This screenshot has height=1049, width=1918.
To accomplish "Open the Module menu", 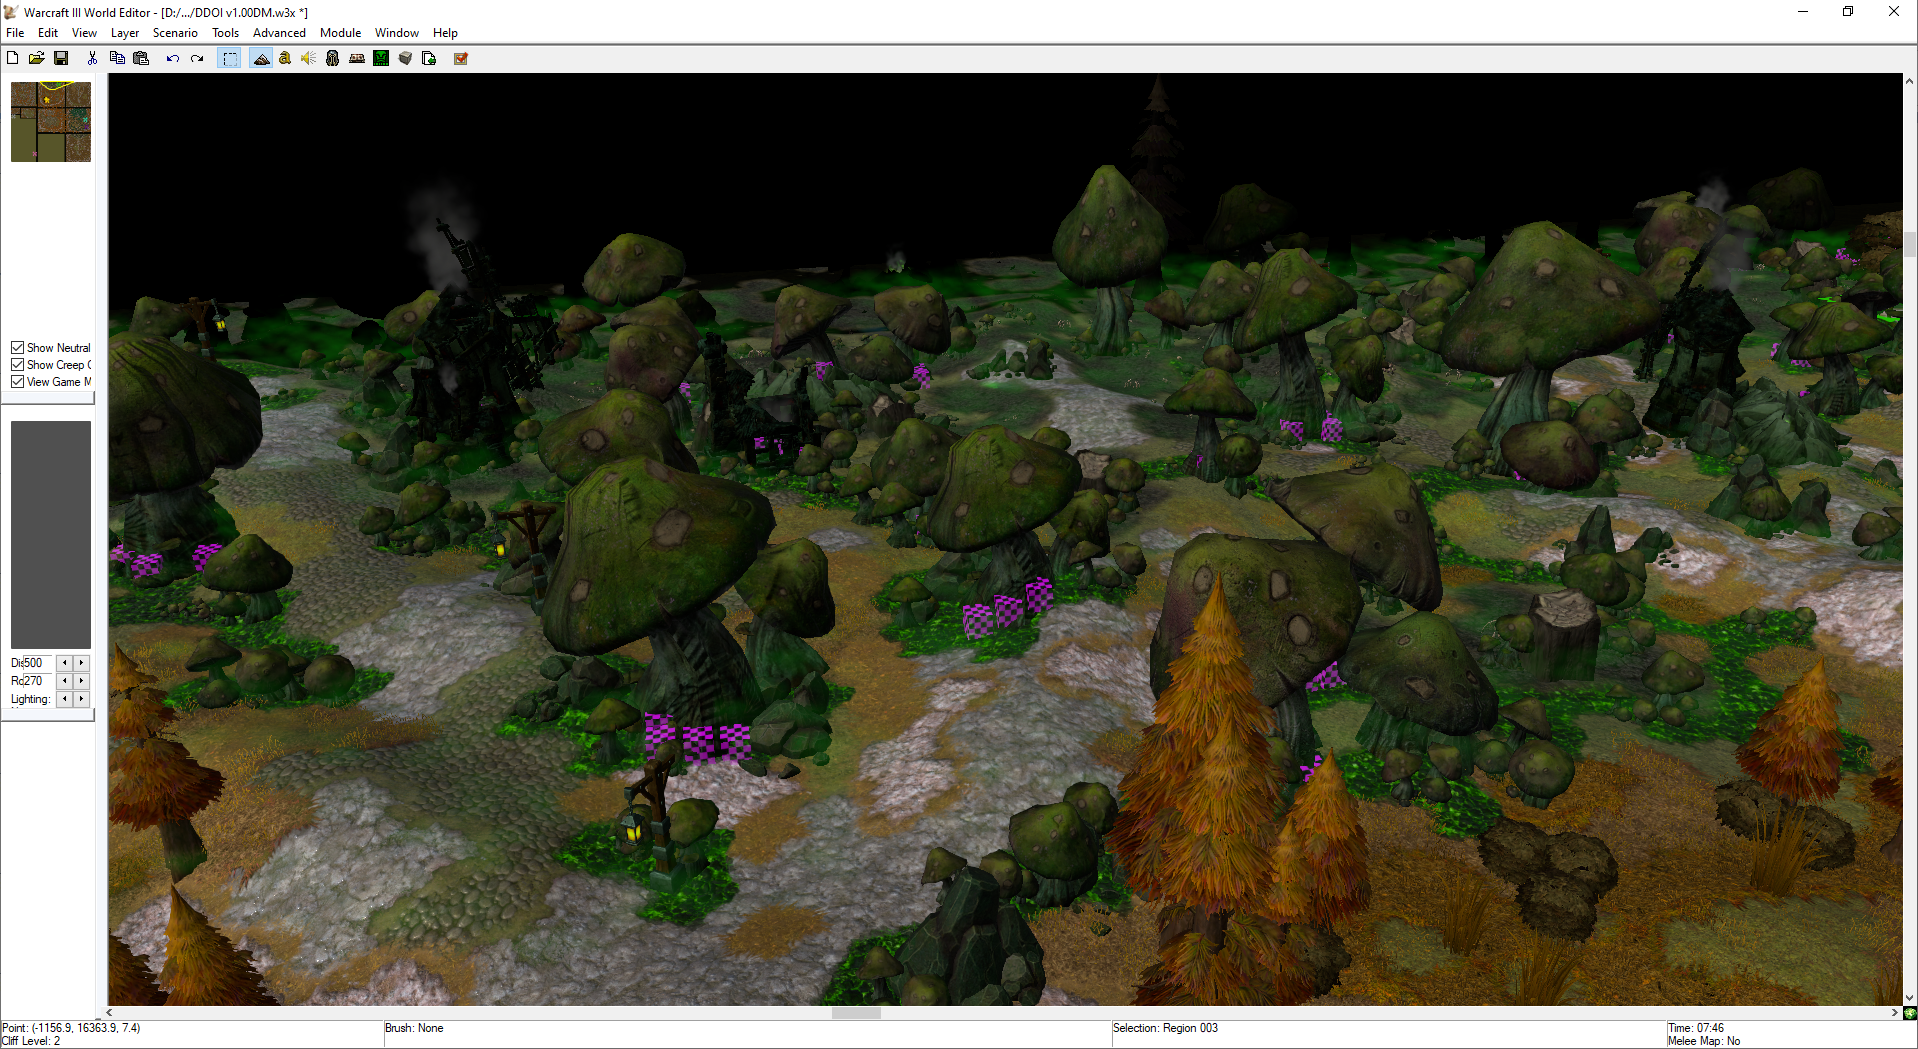I will [x=340, y=33].
